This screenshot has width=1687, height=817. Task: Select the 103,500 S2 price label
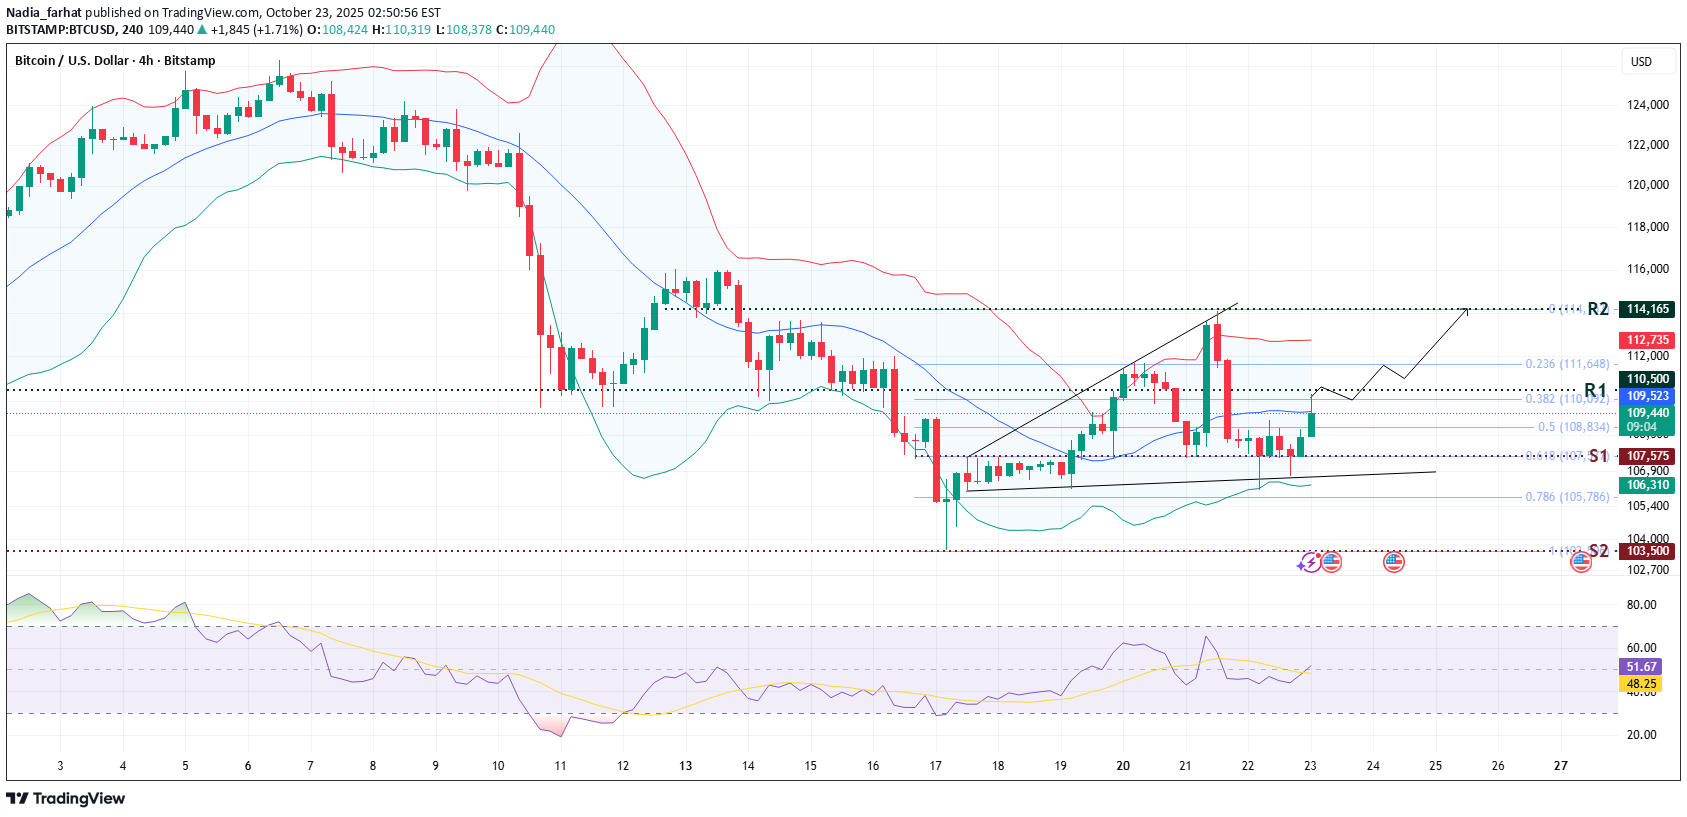point(1647,551)
